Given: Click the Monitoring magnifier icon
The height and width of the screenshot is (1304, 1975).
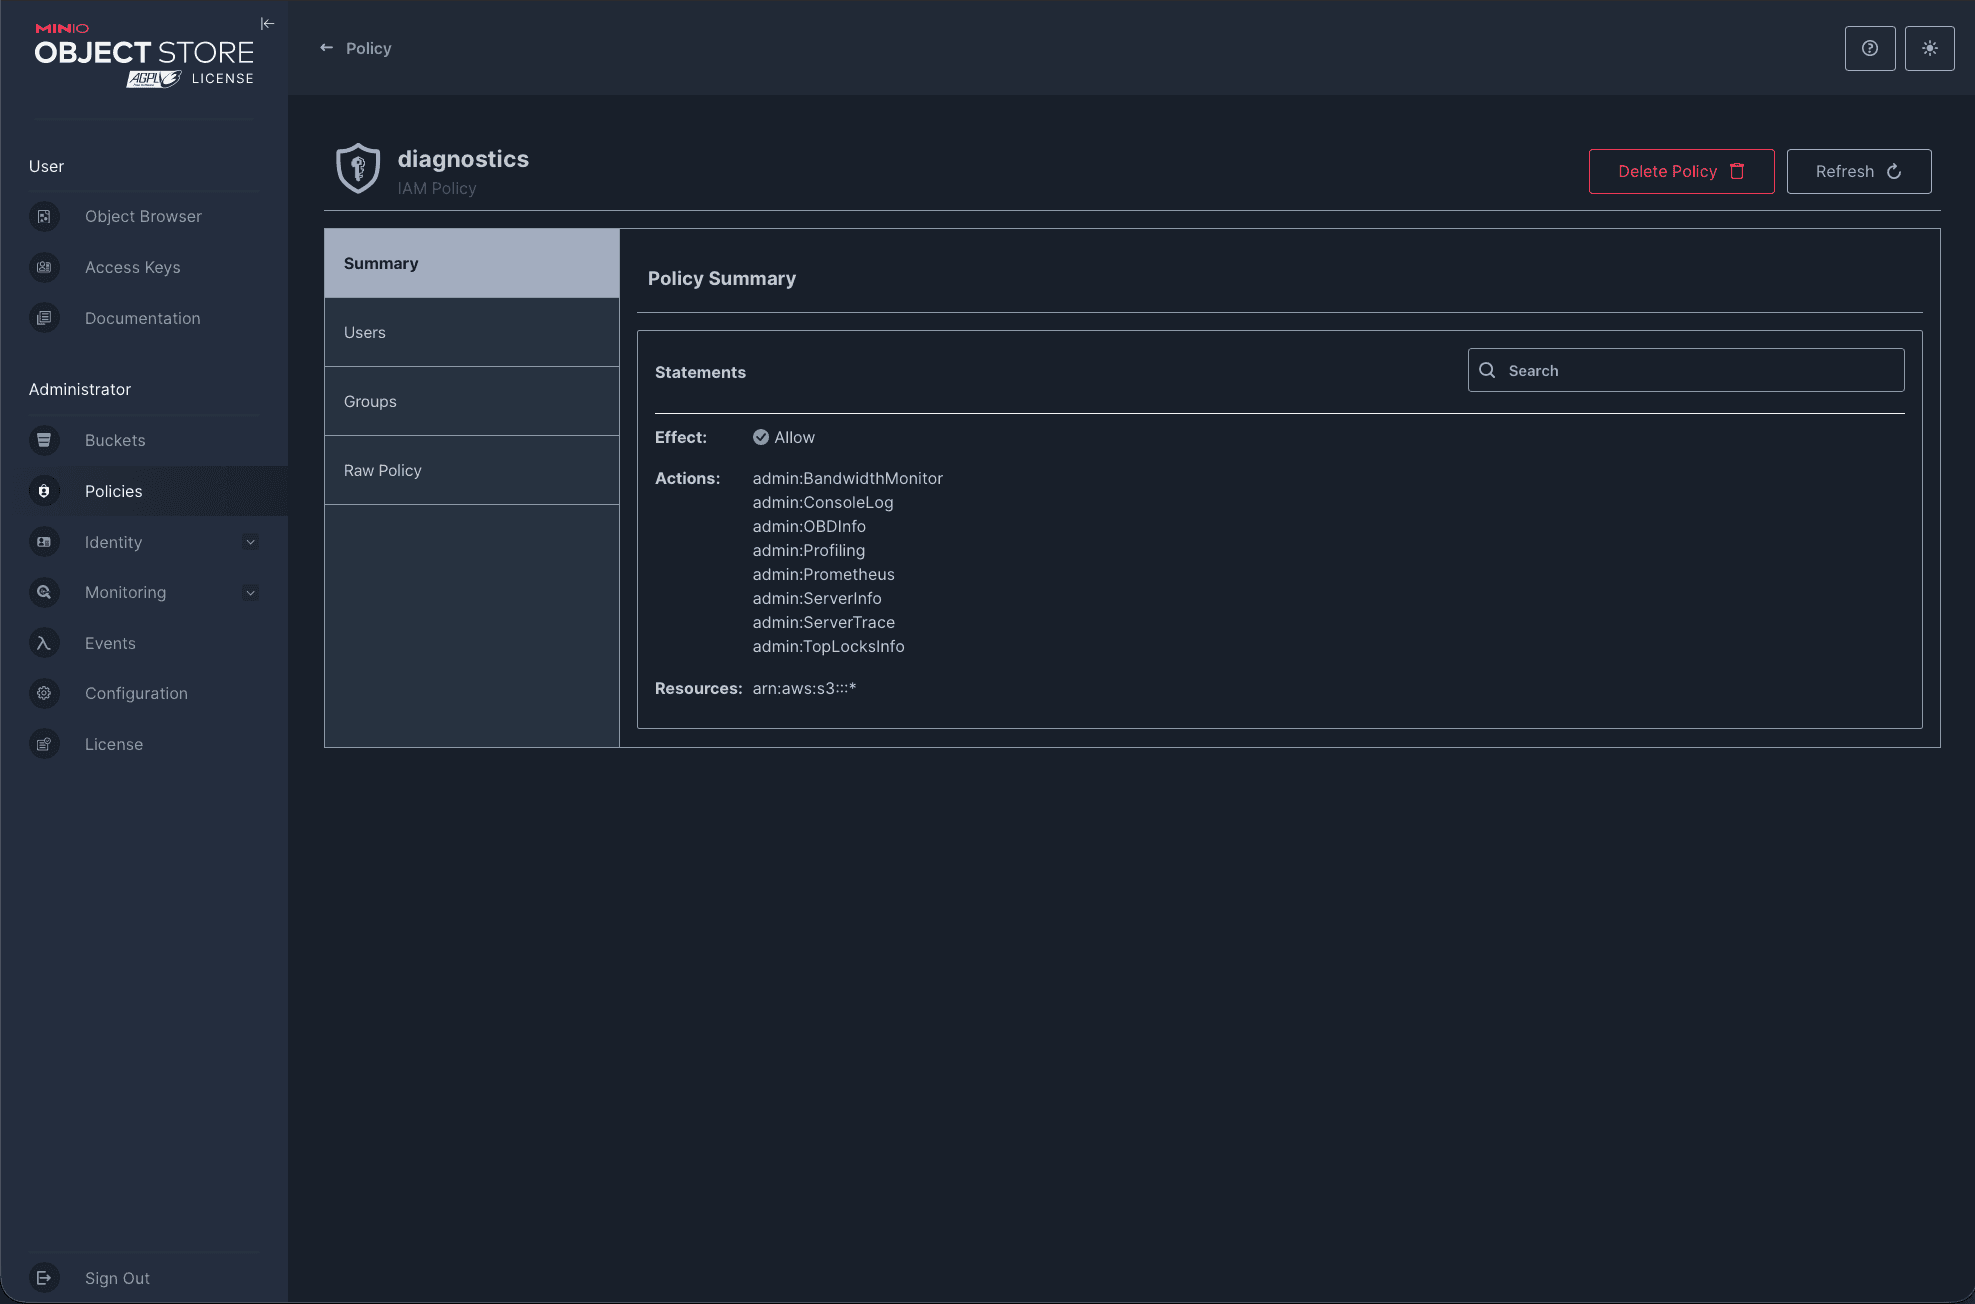Looking at the screenshot, I should 44,592.
